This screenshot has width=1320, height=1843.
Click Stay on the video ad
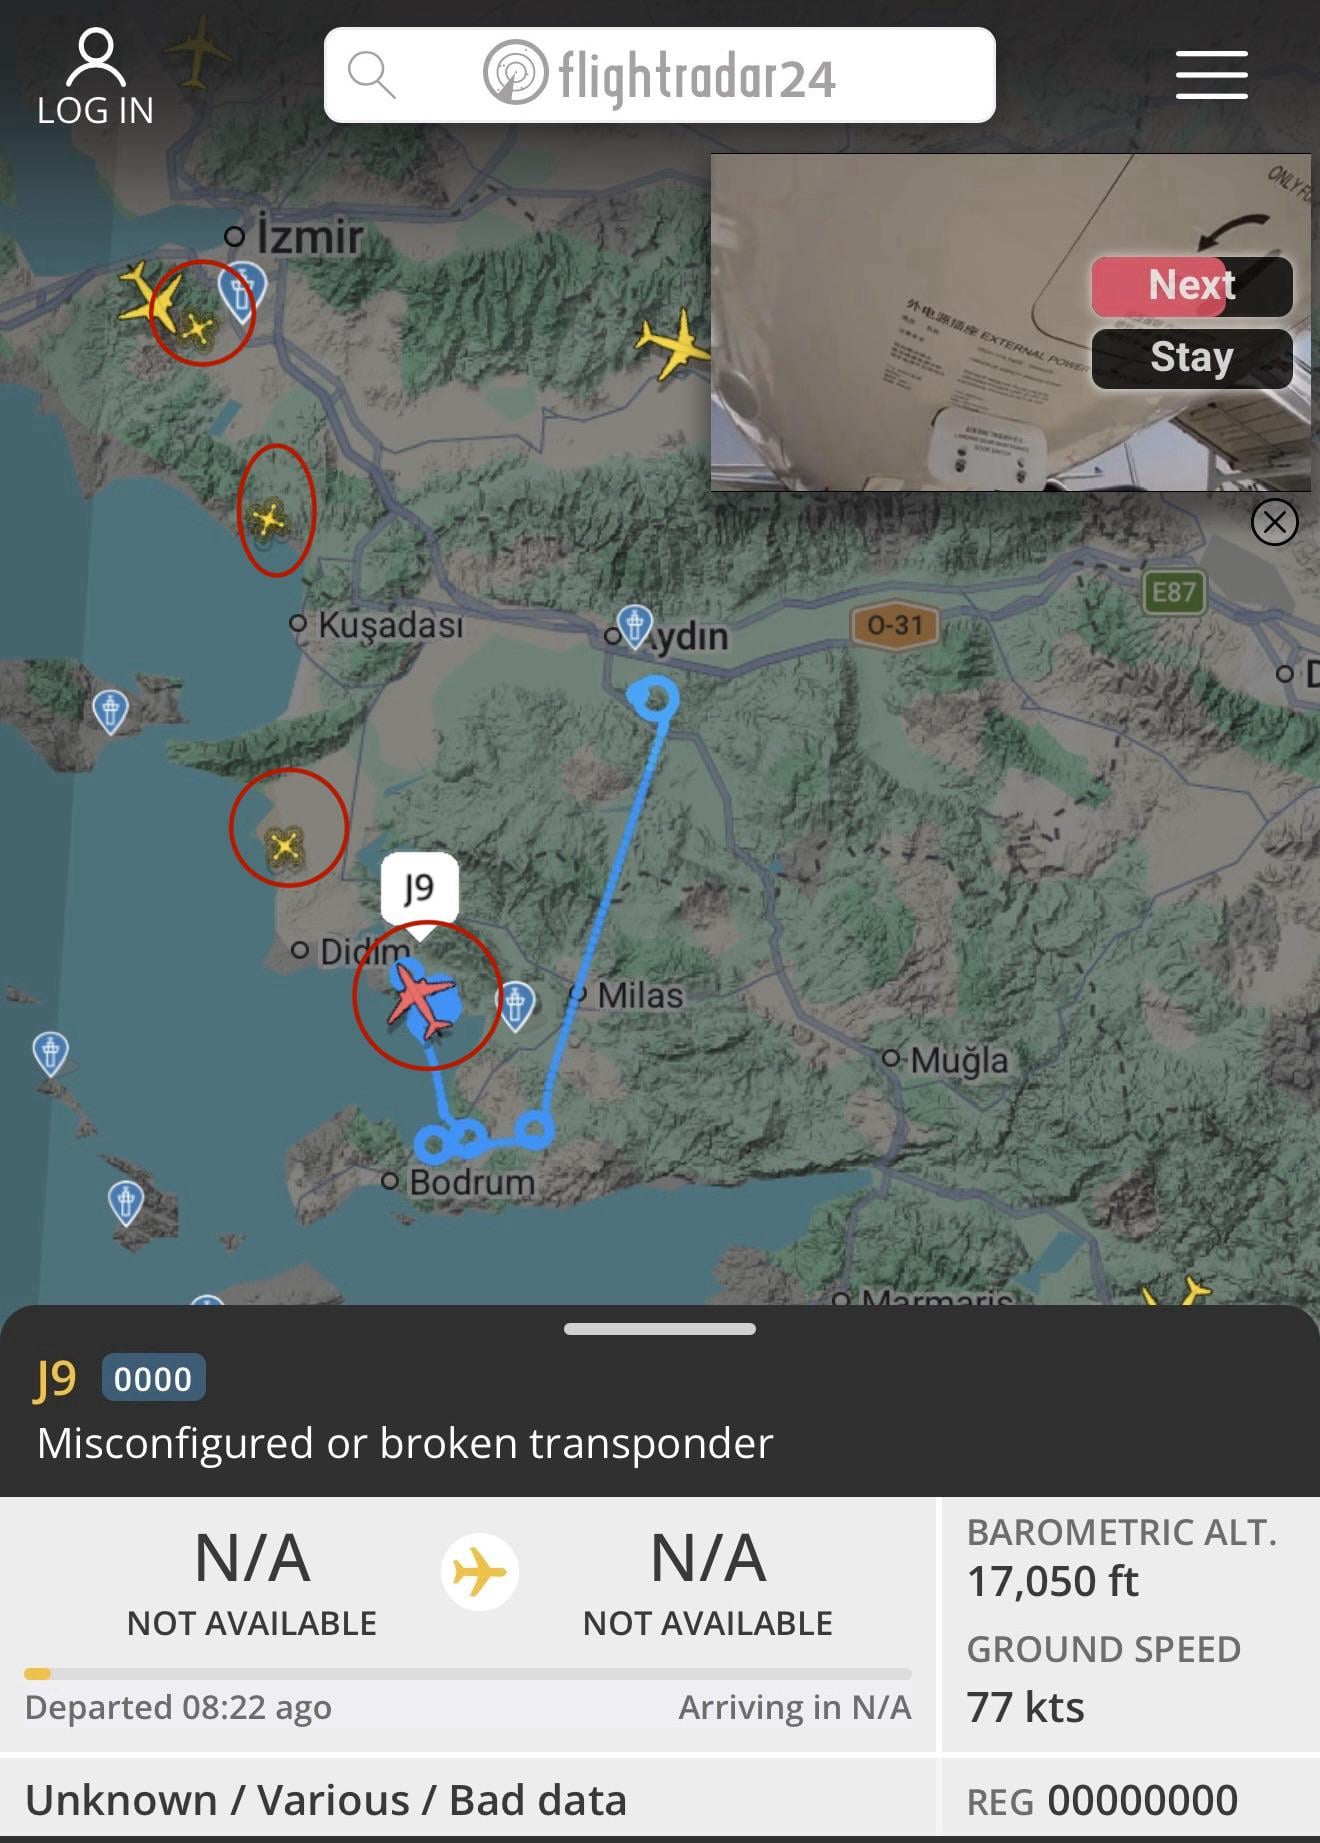[x=1192, y=358]
